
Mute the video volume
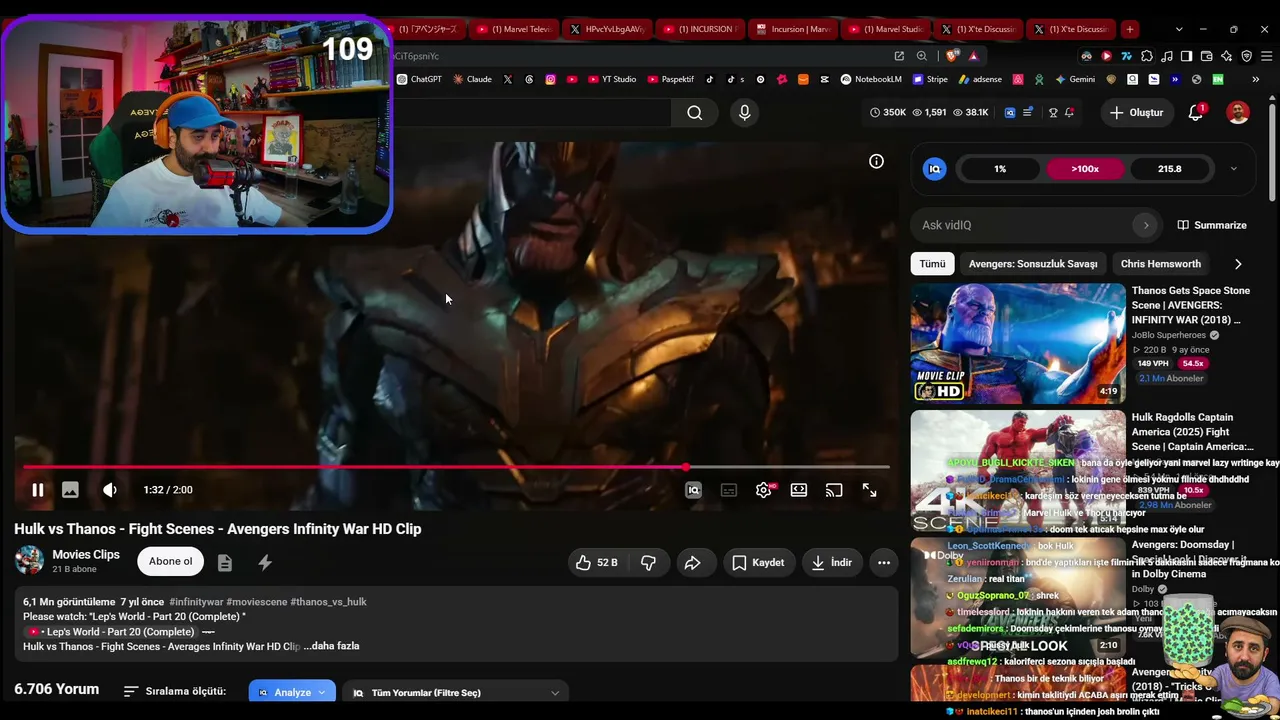[x=110, y=490]
